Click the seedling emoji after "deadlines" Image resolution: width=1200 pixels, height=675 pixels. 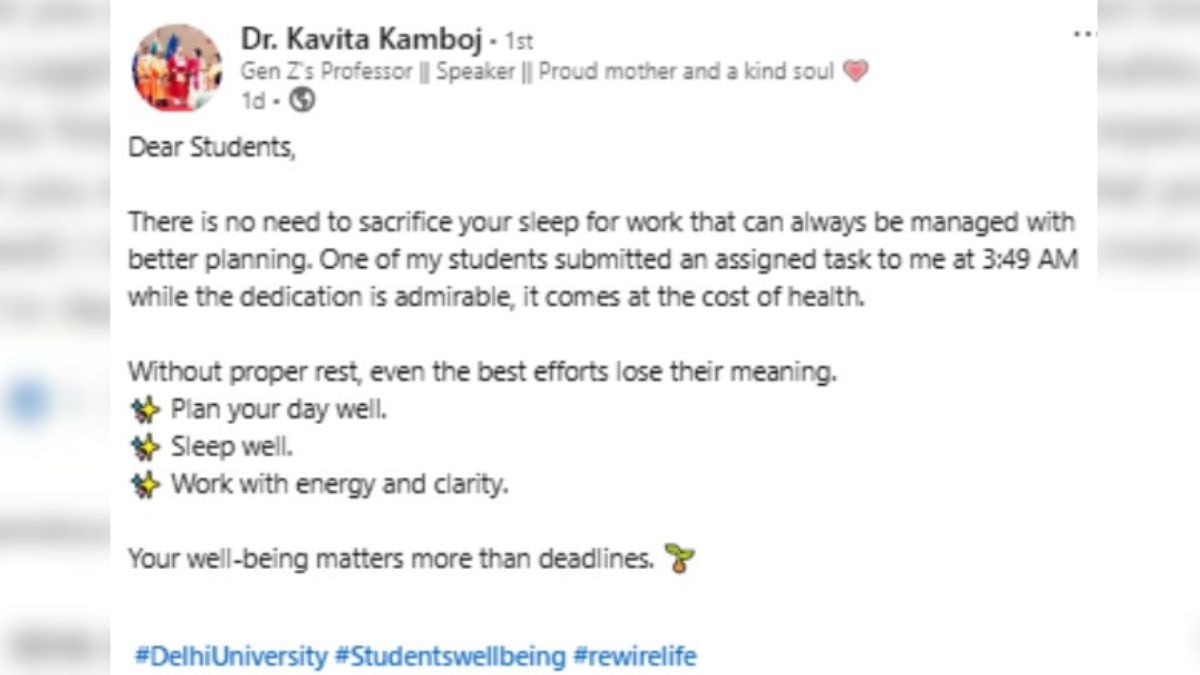click(680, 560)
